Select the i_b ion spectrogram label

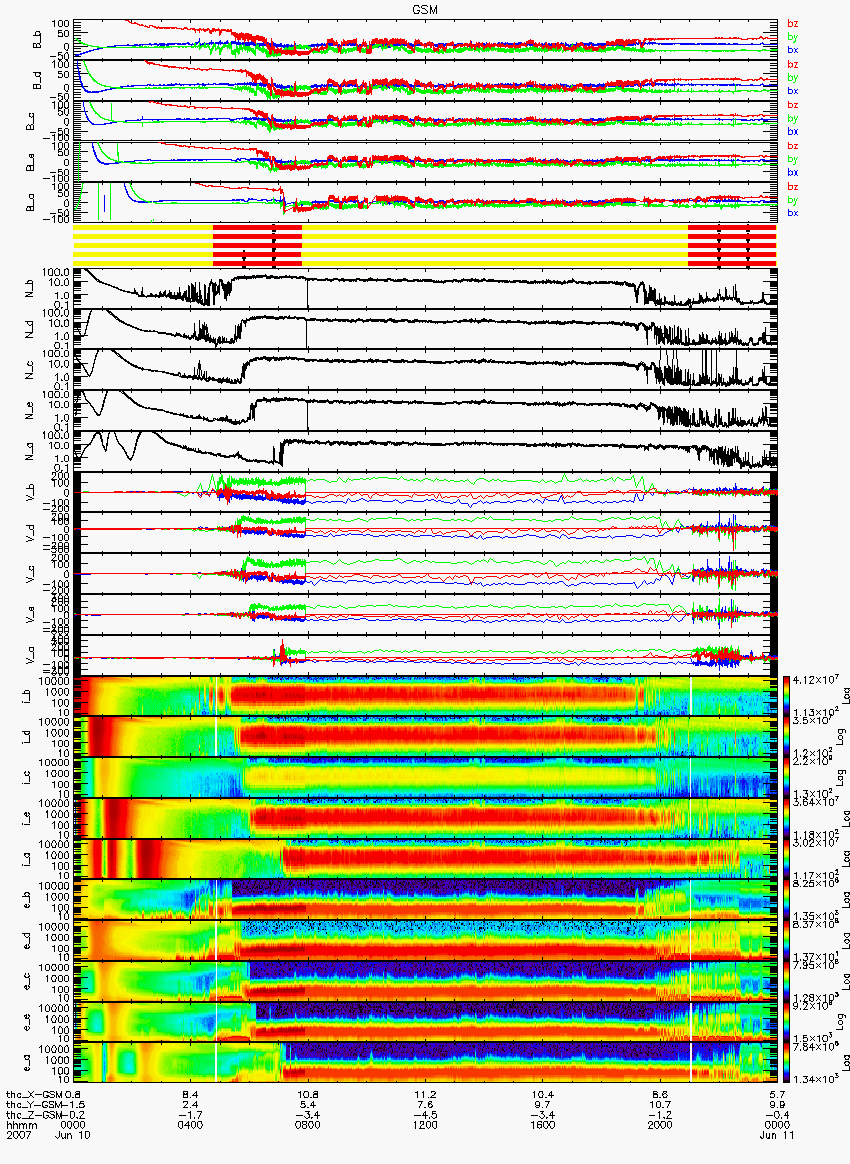(27, 696)
